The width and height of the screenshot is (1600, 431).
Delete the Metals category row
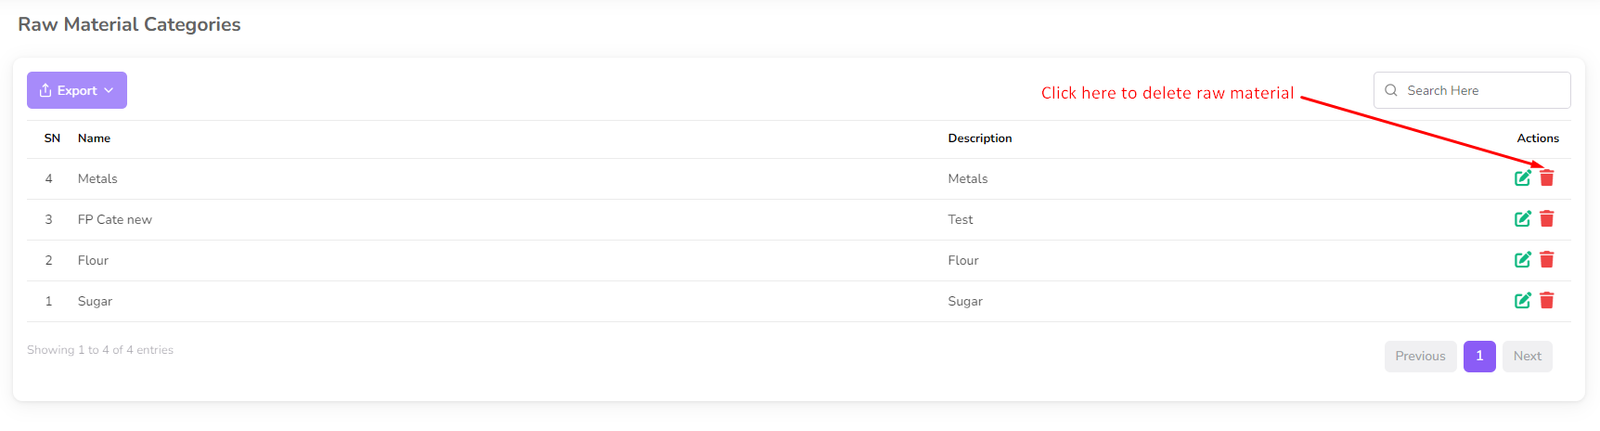coord(1547,178)
